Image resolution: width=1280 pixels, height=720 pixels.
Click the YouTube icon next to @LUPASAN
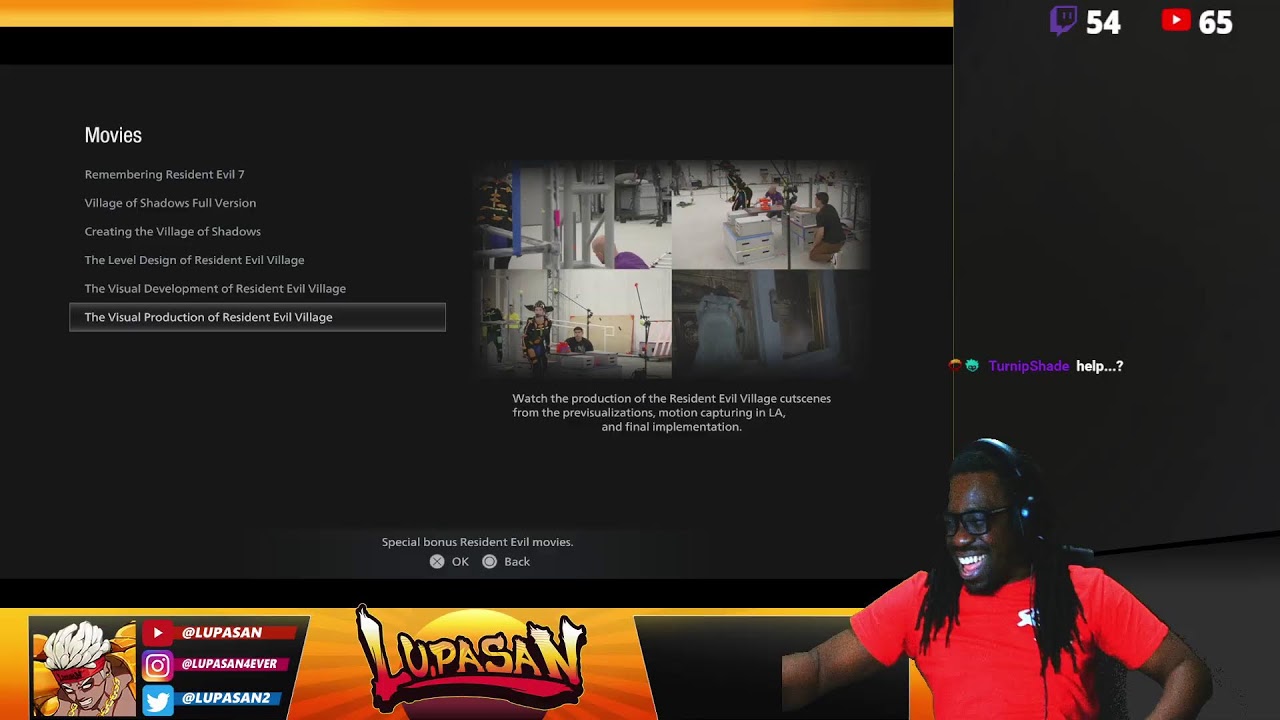tap(157, 633)
